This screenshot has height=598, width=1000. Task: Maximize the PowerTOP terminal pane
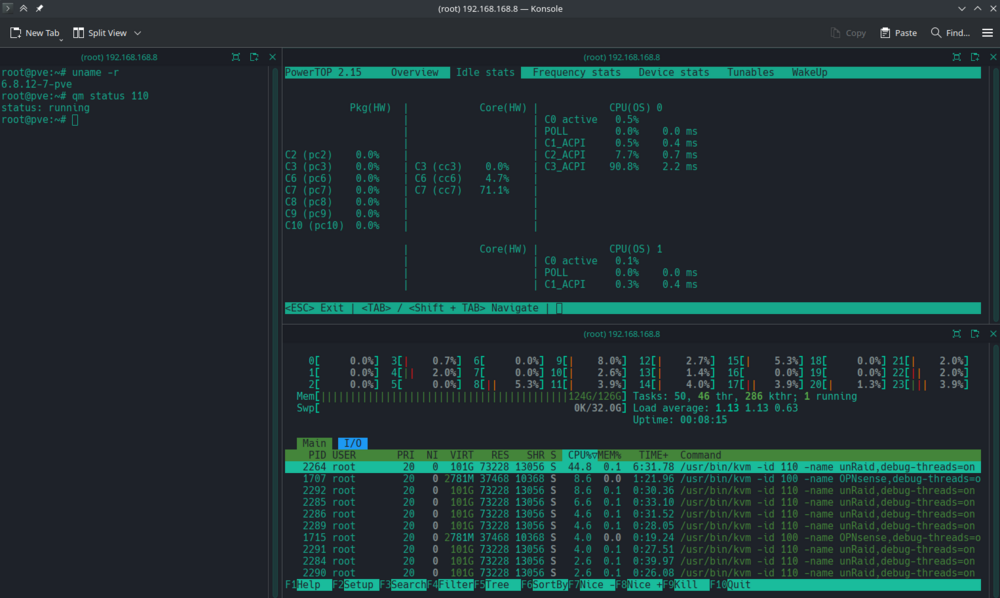click(957, 57)
